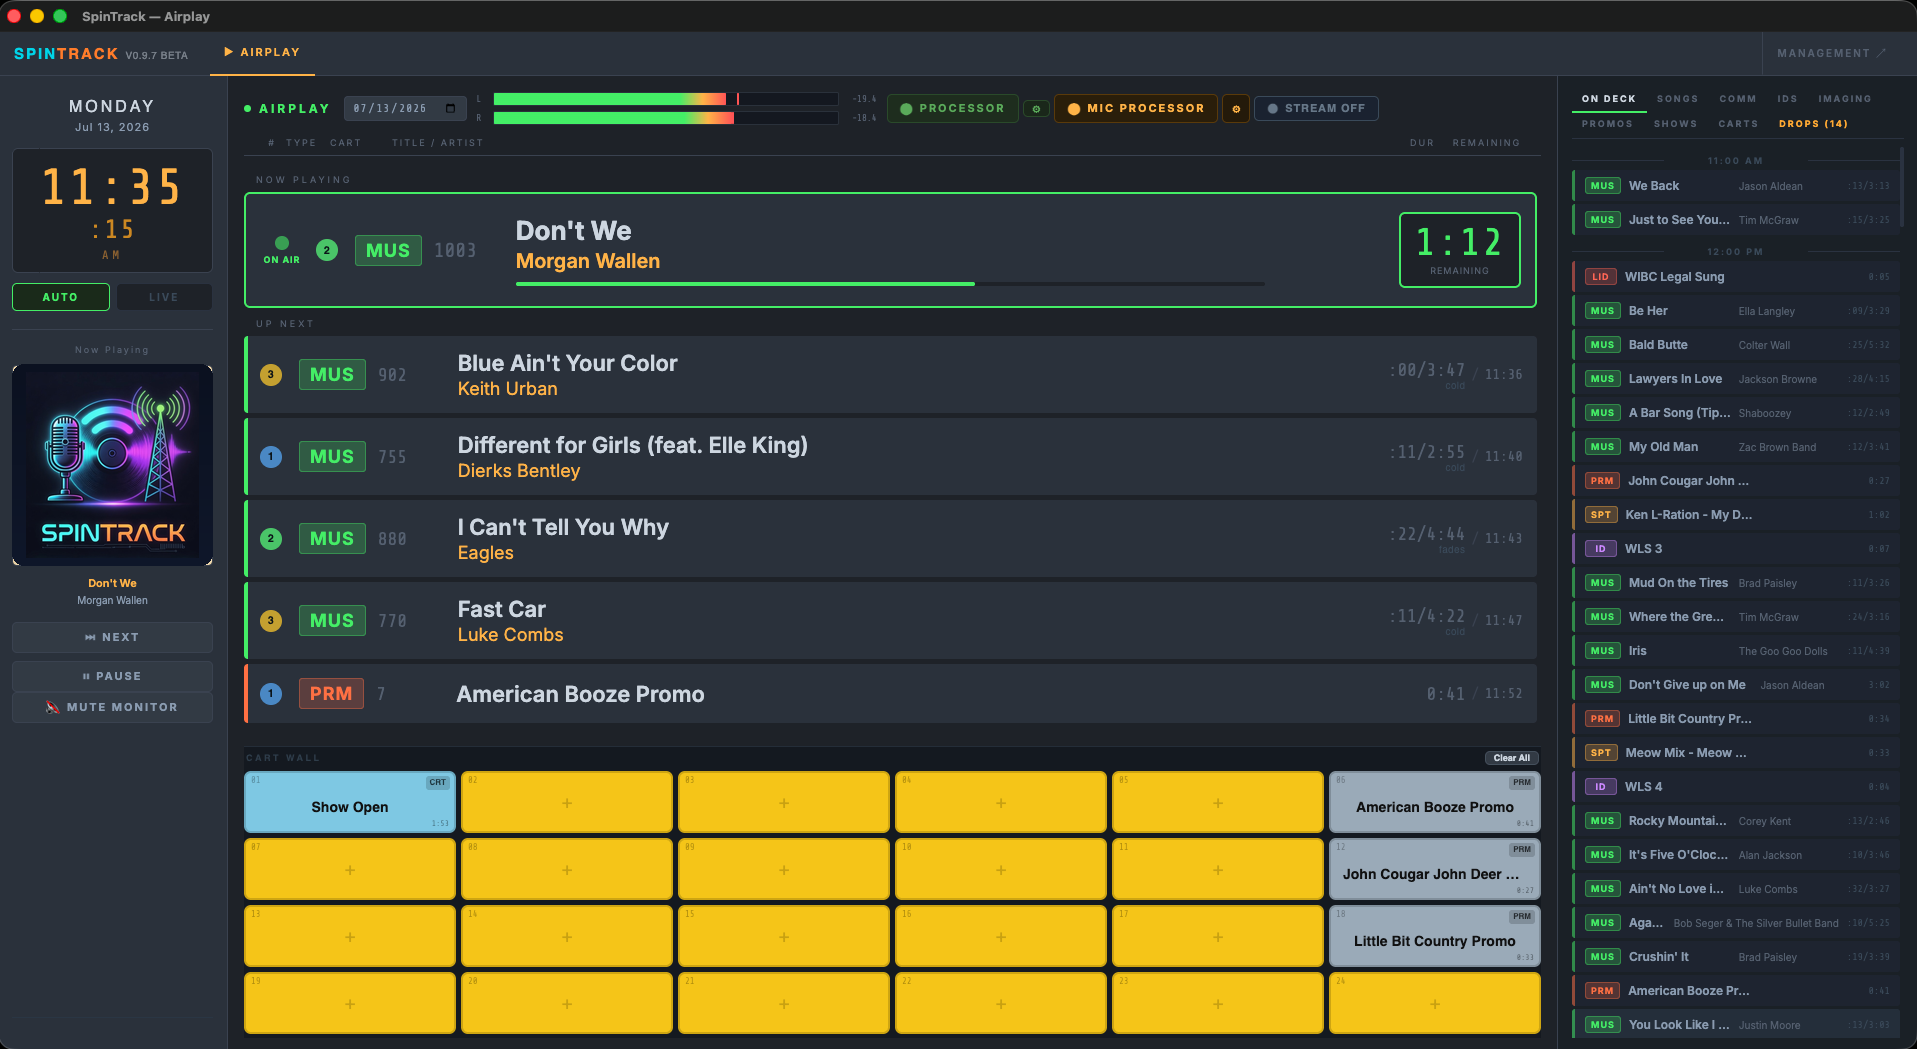
Task: Switch to the Carts tab
Action: [x=1738, y=124]
